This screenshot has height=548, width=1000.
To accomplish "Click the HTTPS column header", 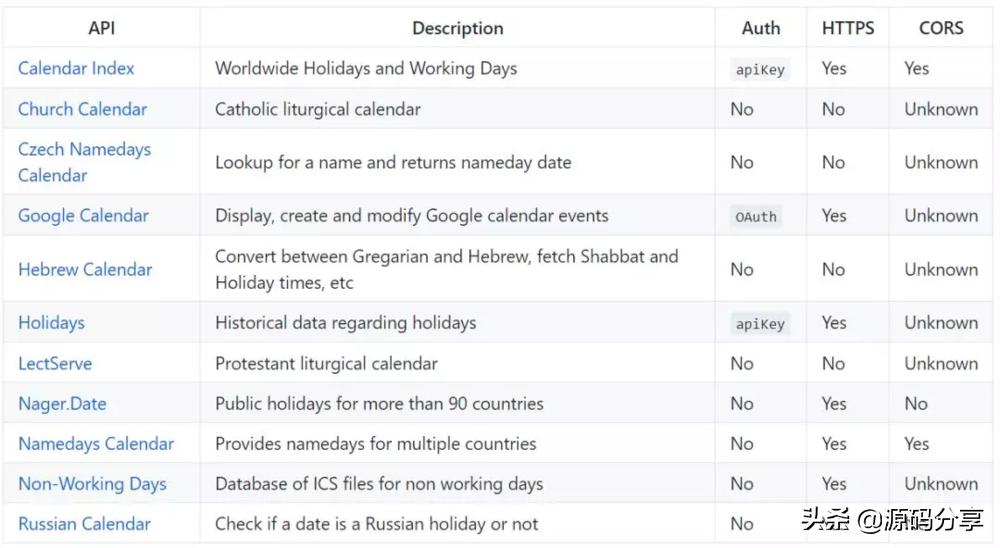I will coord(847,28).
